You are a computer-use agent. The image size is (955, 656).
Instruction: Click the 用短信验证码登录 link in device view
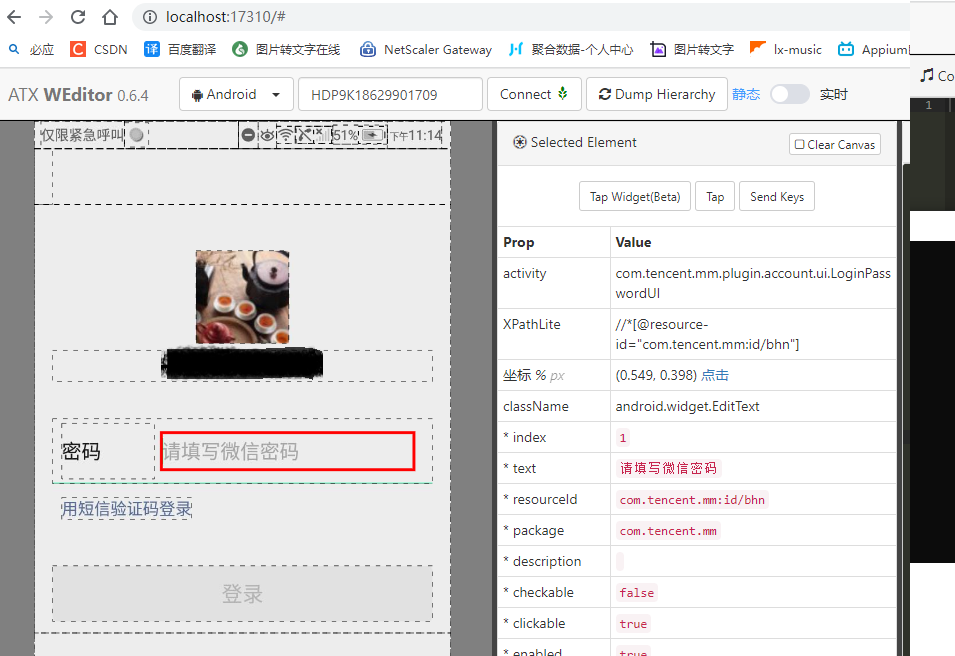pos(127,509)
